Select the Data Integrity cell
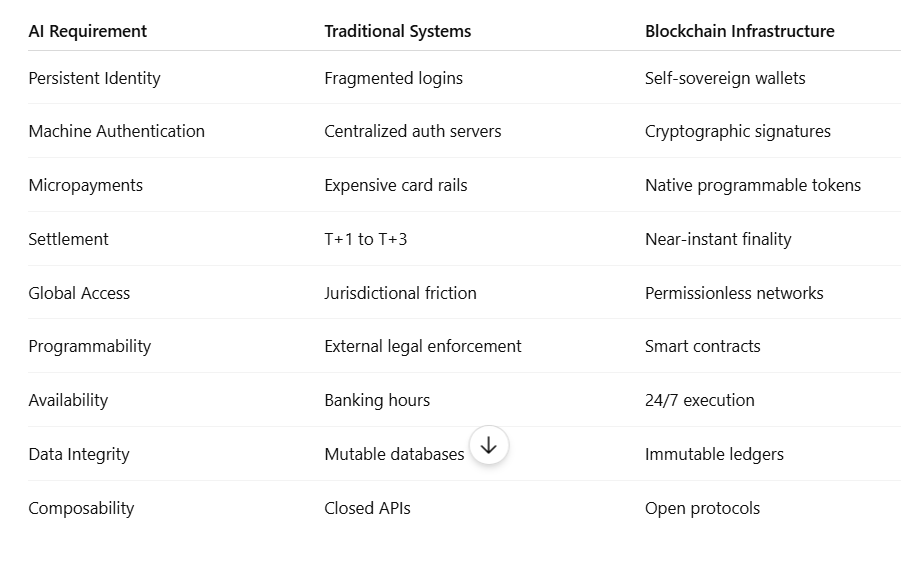This screenshot has width=901, height=565. coord(79,454)
